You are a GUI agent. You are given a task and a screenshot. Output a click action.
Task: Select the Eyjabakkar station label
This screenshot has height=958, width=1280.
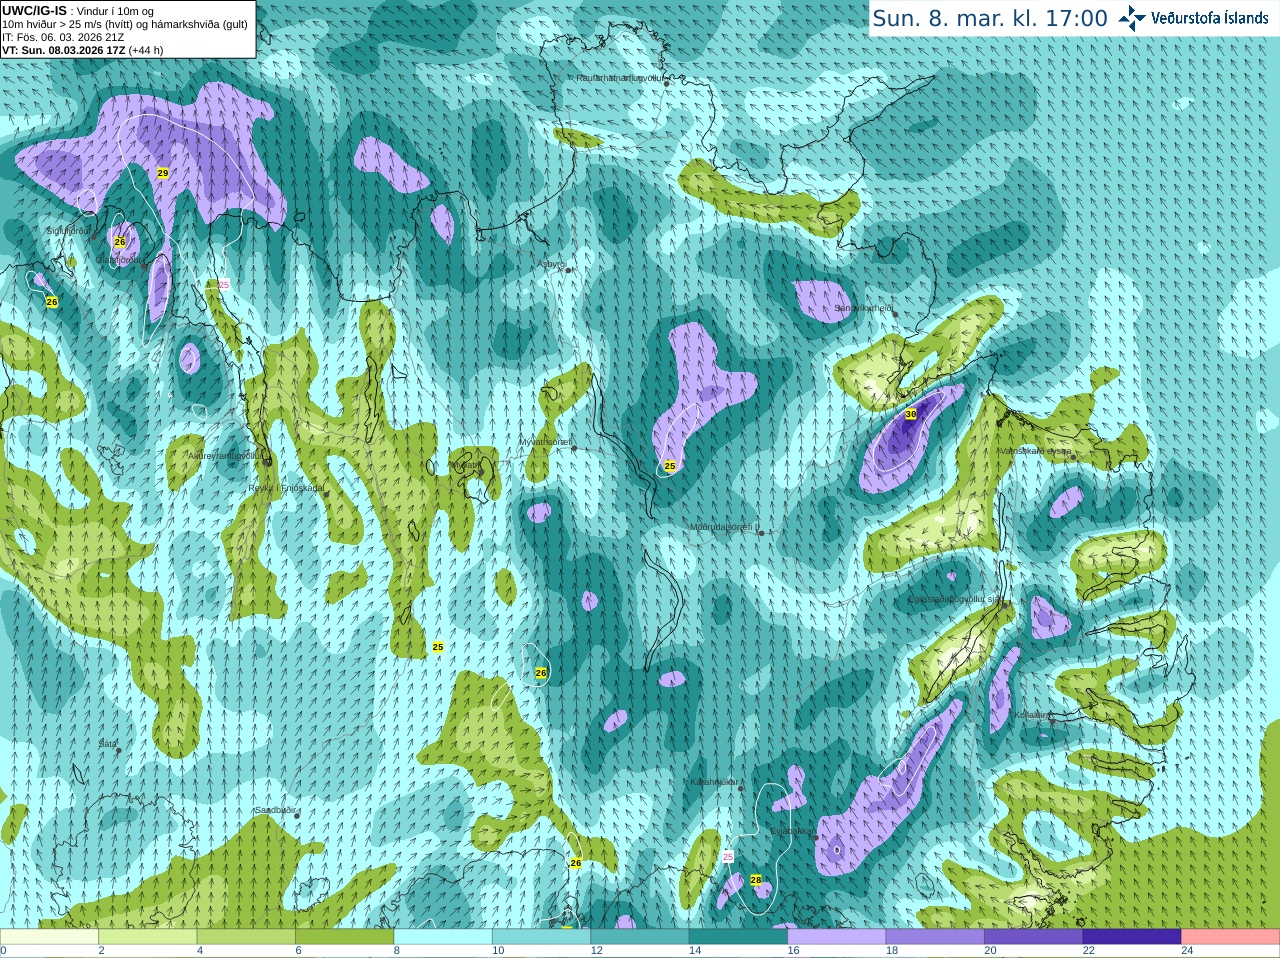pyautogui.click(x=792, y=831)
